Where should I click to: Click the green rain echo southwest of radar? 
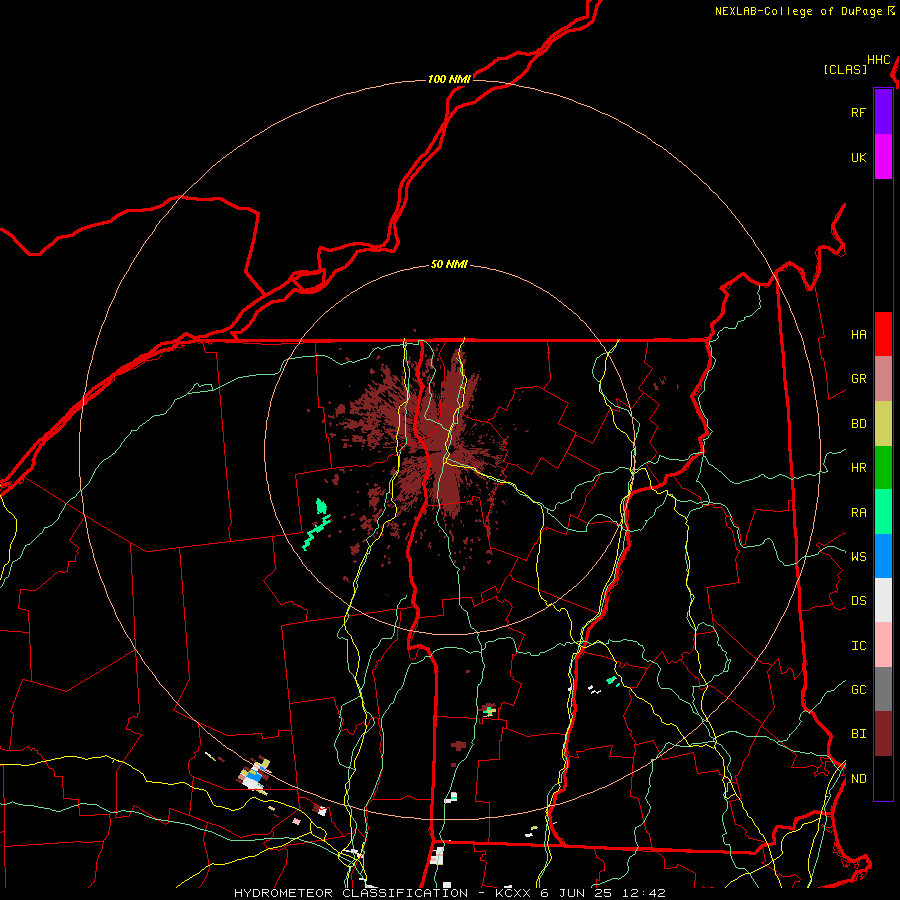[317, 525]
